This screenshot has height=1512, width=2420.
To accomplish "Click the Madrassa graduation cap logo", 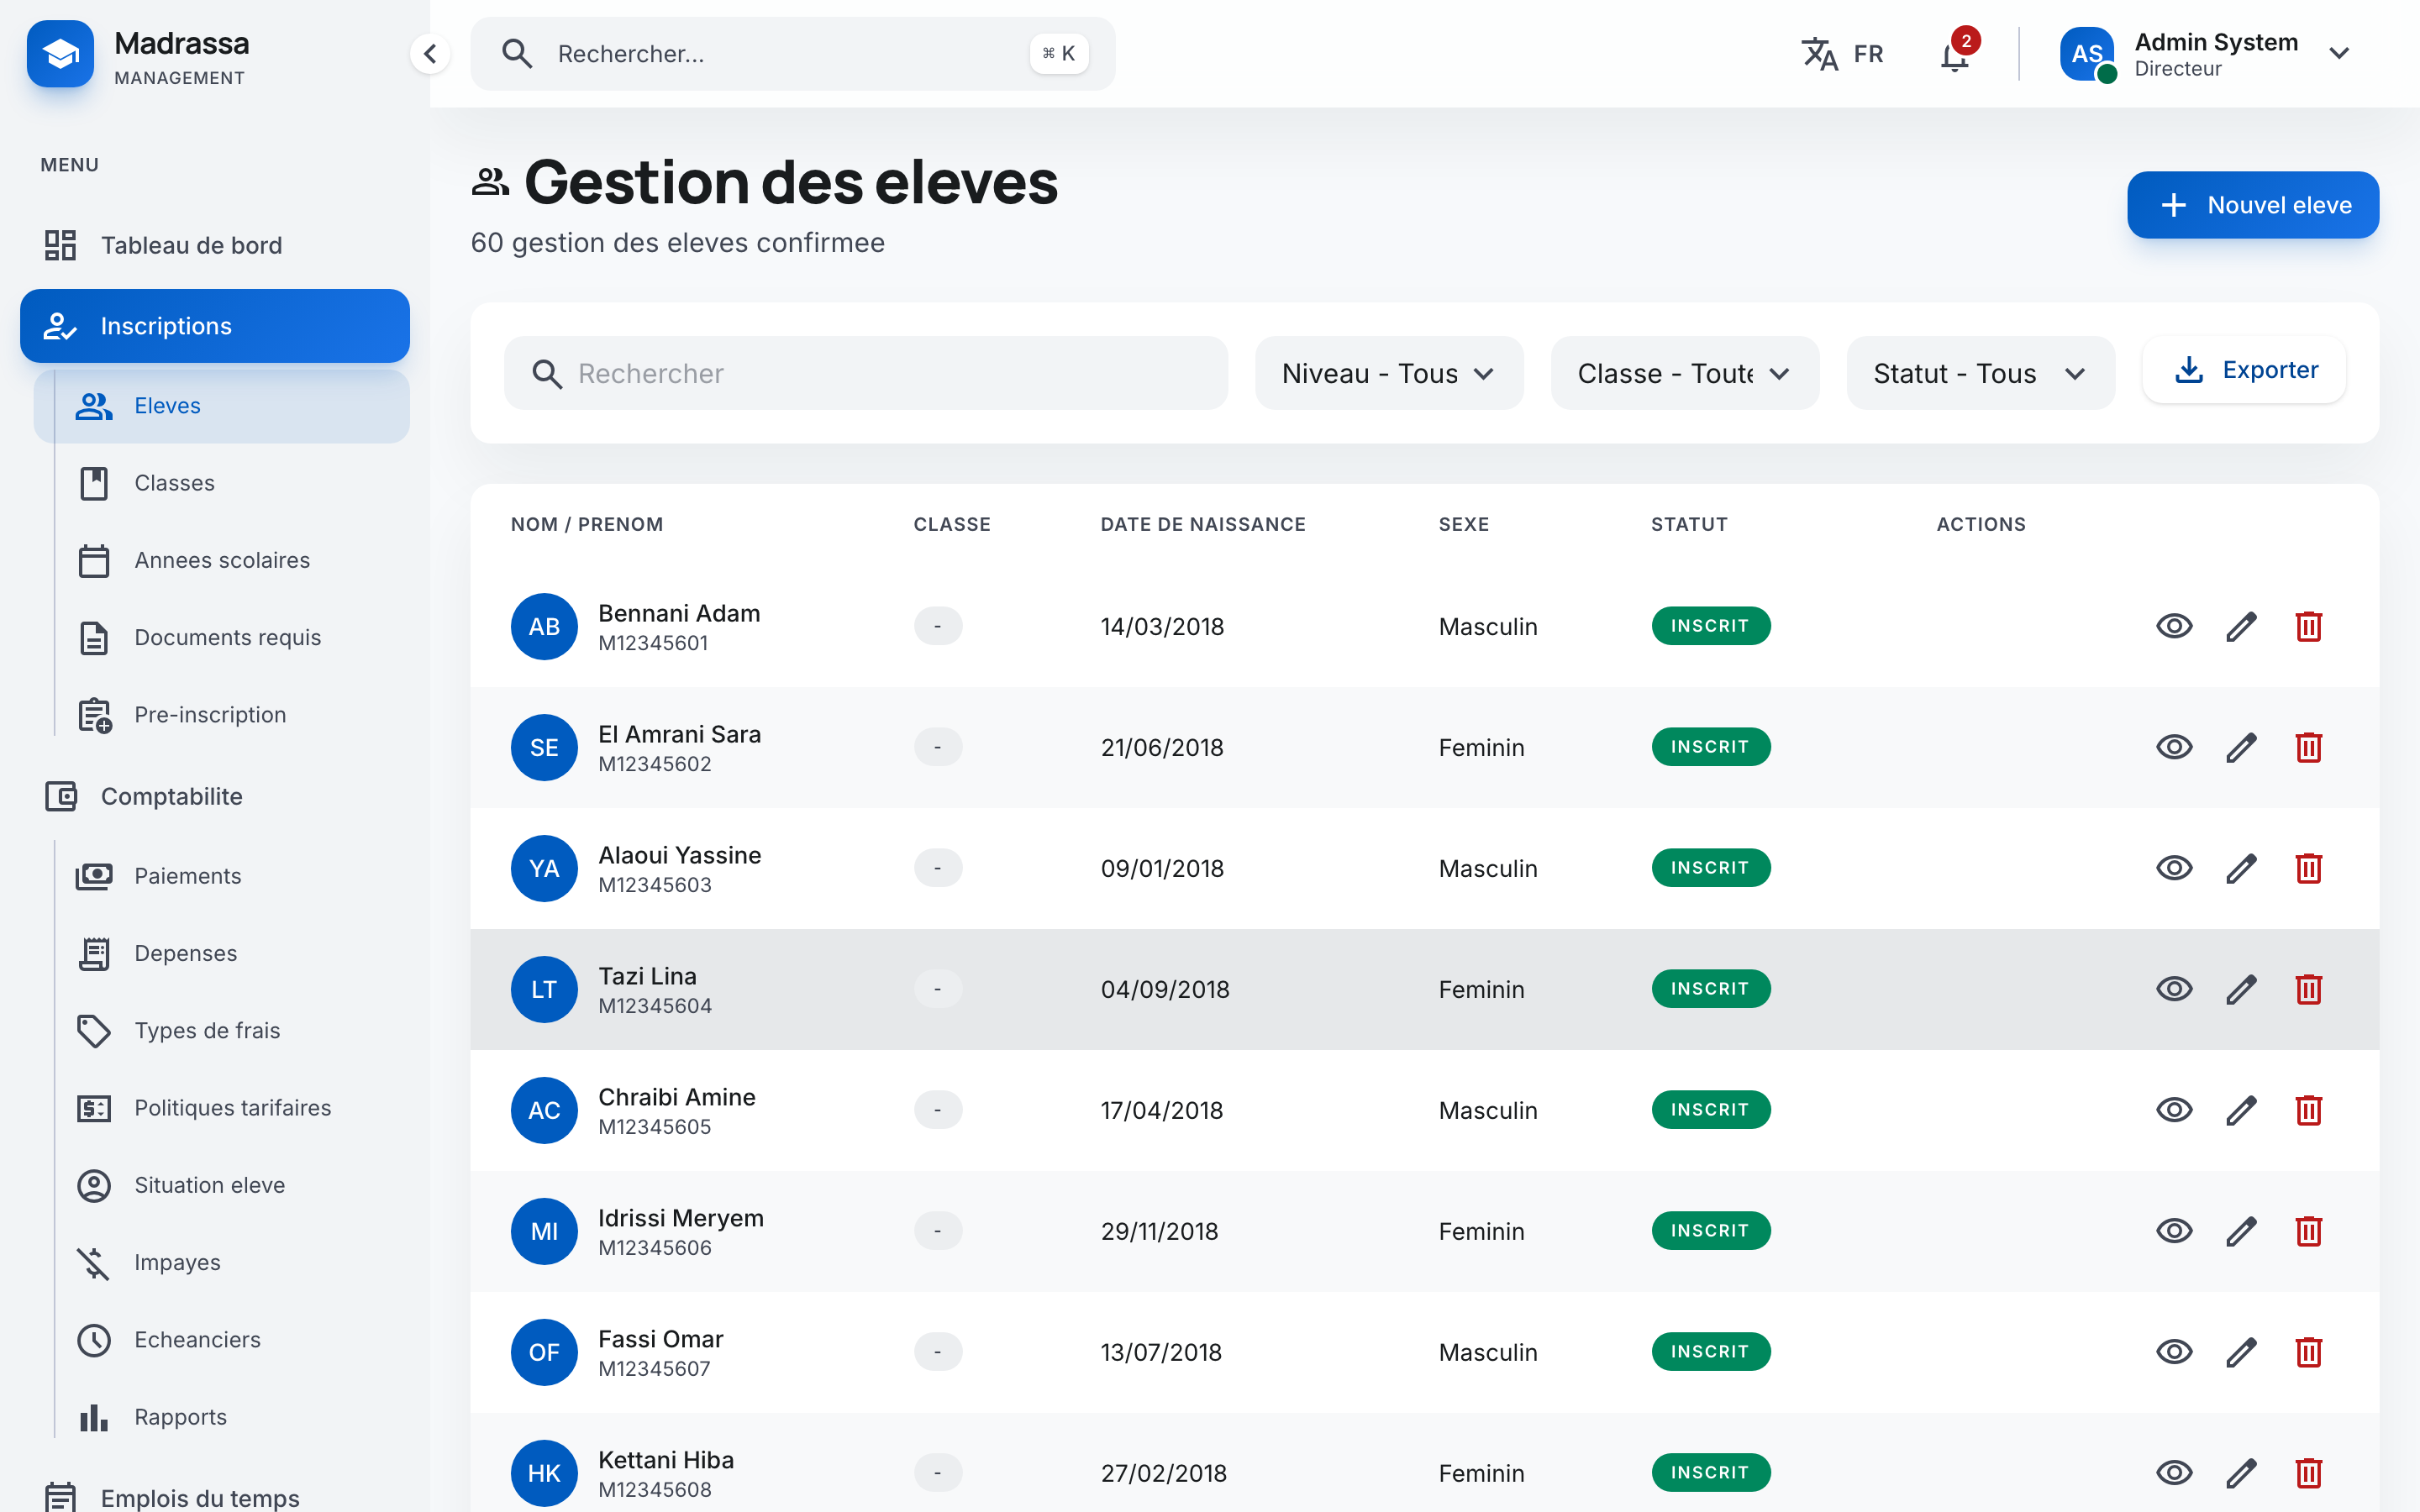I will tap(60, 54).
